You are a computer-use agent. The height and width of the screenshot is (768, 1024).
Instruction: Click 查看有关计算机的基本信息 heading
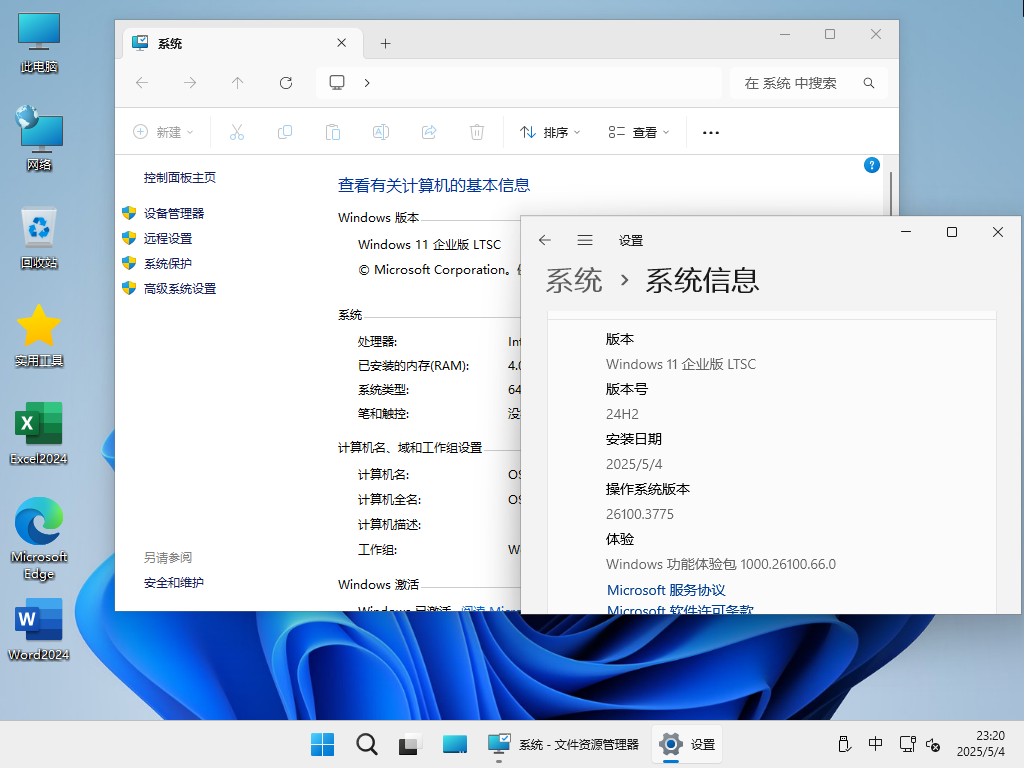pyautogui.click(x=434, y=185)
